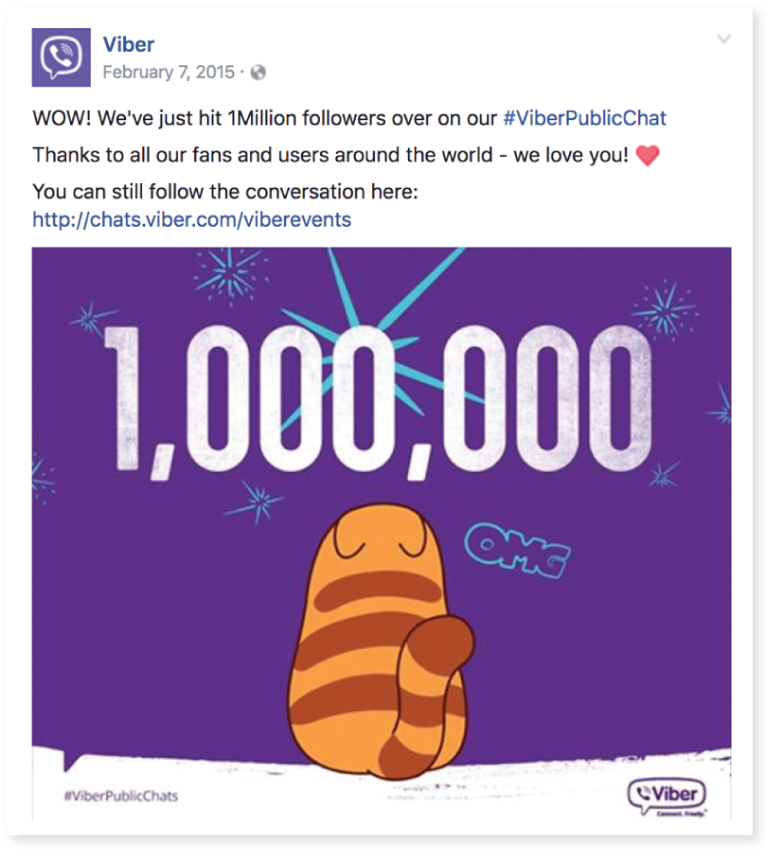Click the small firework in image top-right corner
This screenshot has width=770, height=856.
pos(661,304)
